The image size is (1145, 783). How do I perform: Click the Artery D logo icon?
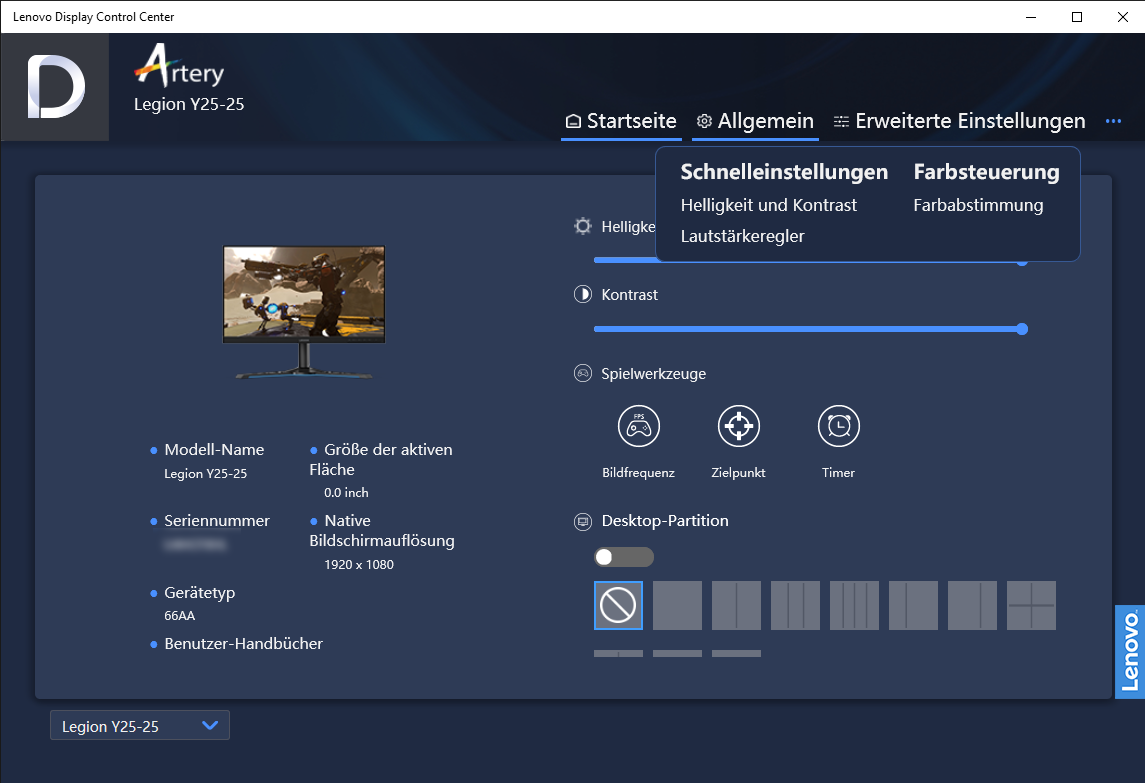[55, 87]
